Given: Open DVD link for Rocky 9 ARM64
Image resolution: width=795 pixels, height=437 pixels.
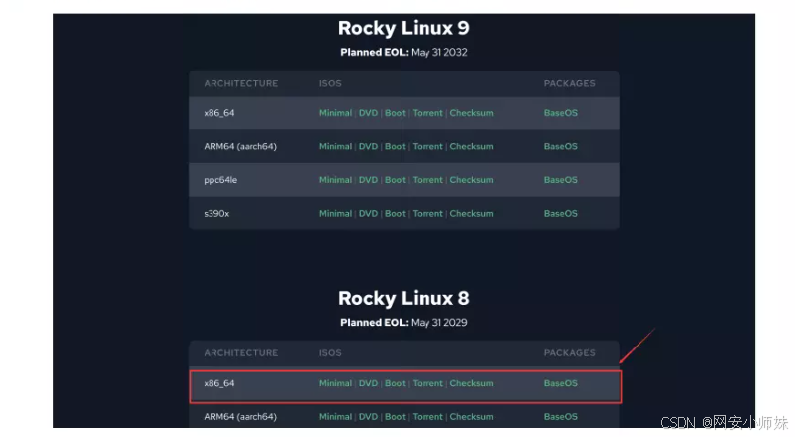Looking at the screenshot, I should (x=368, y=147).
